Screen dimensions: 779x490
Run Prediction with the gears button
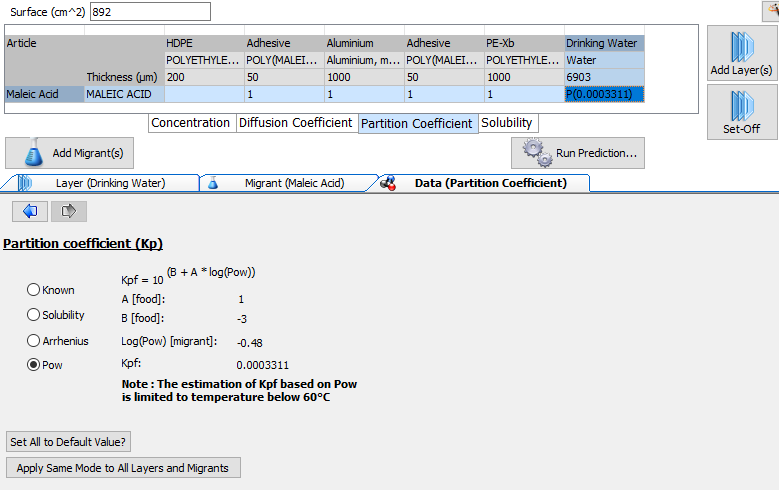coord(578,153)
